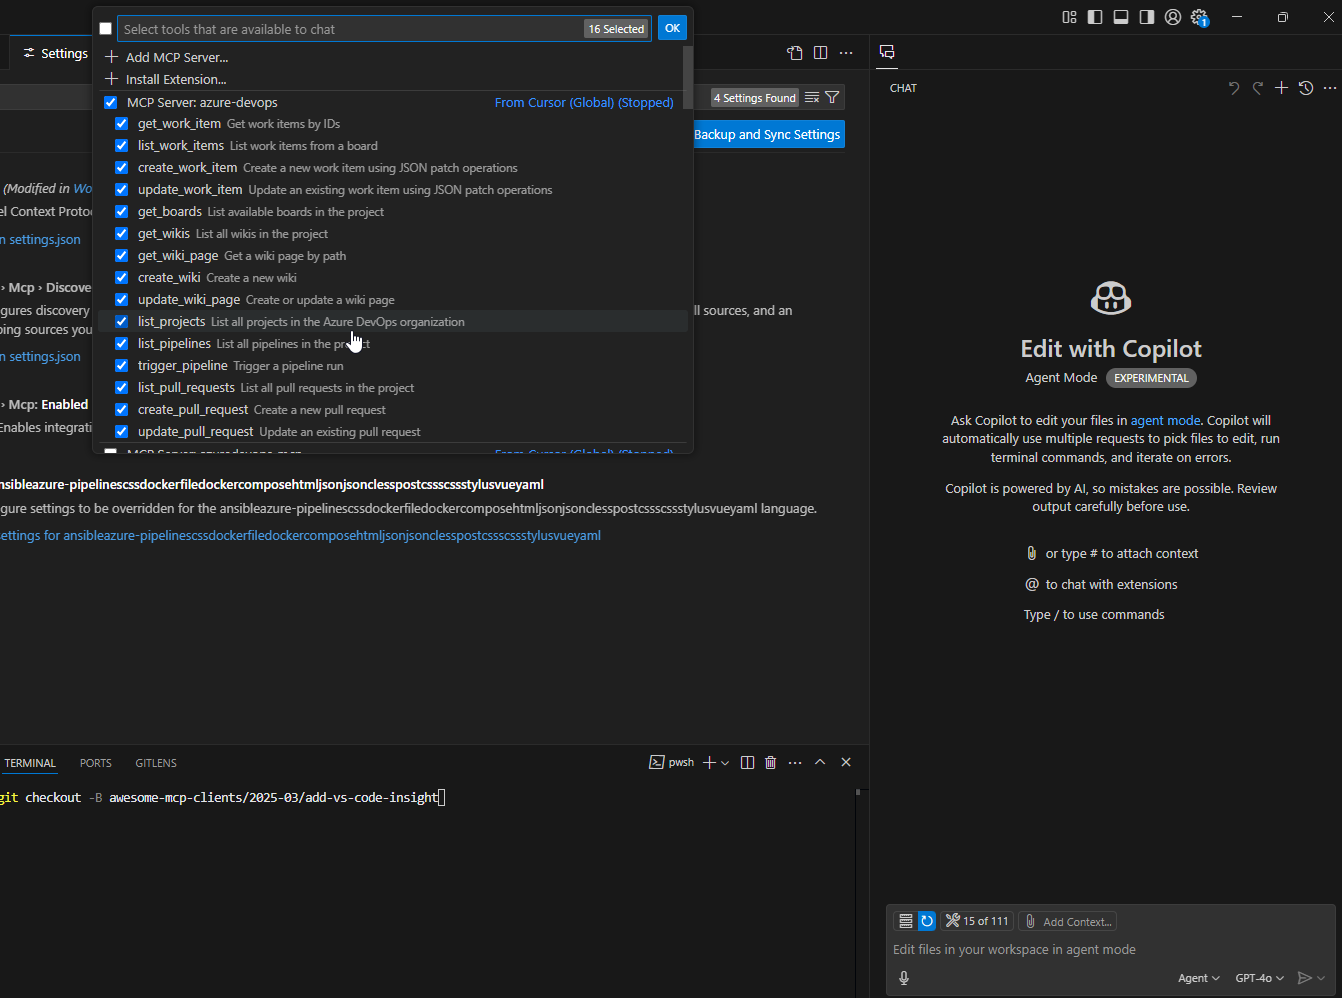Kill terminal with trash icon
The height and width of the screenshot is (998, 1342).
[771, 762]
